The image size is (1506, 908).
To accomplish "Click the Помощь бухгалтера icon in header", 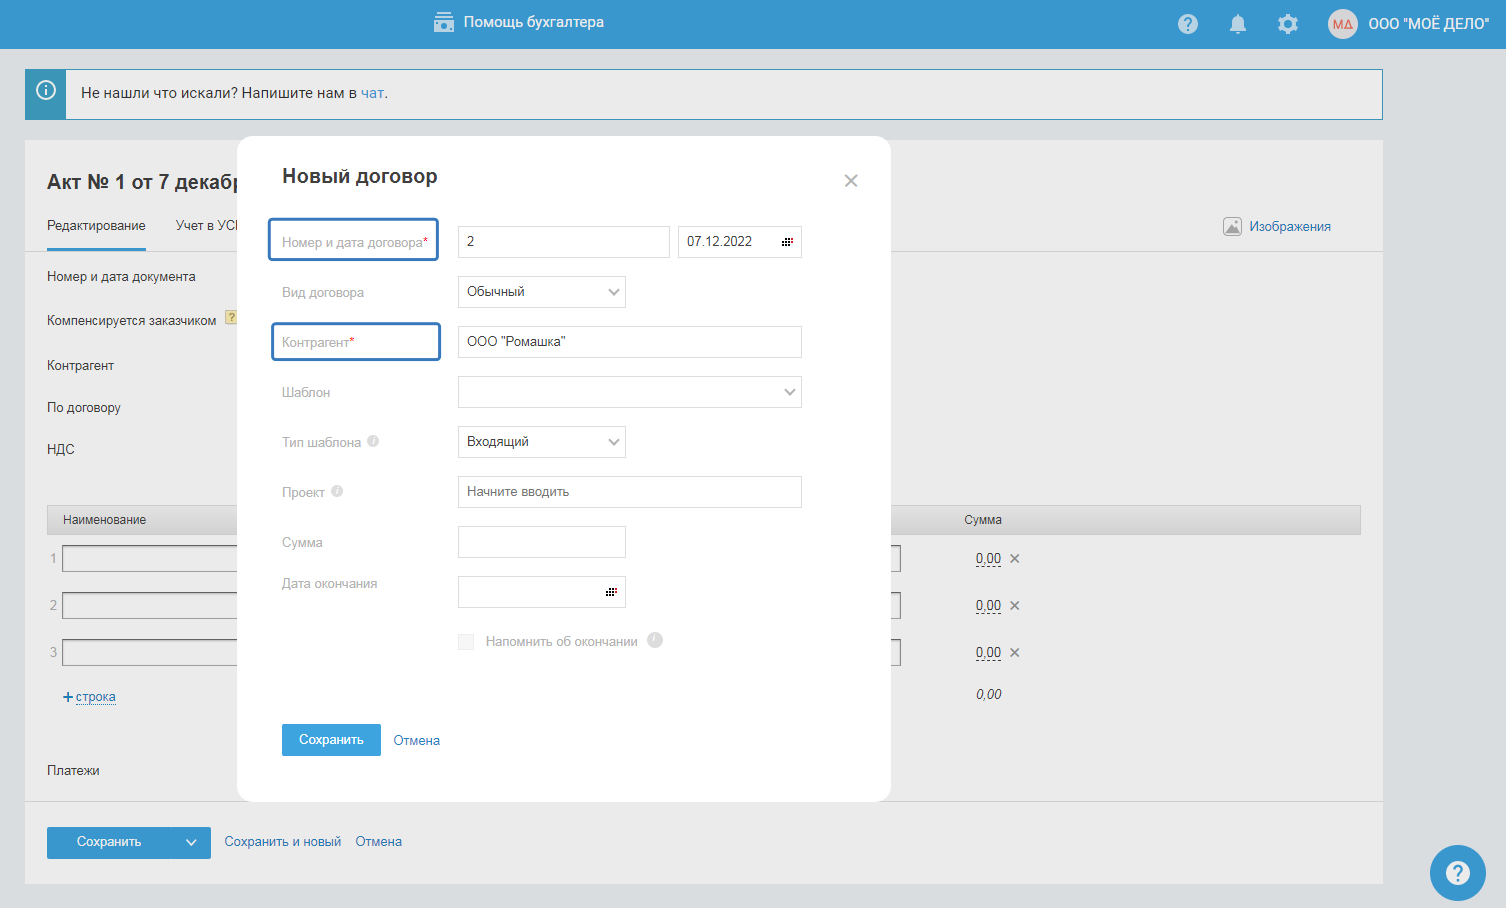I will point(444,22).
